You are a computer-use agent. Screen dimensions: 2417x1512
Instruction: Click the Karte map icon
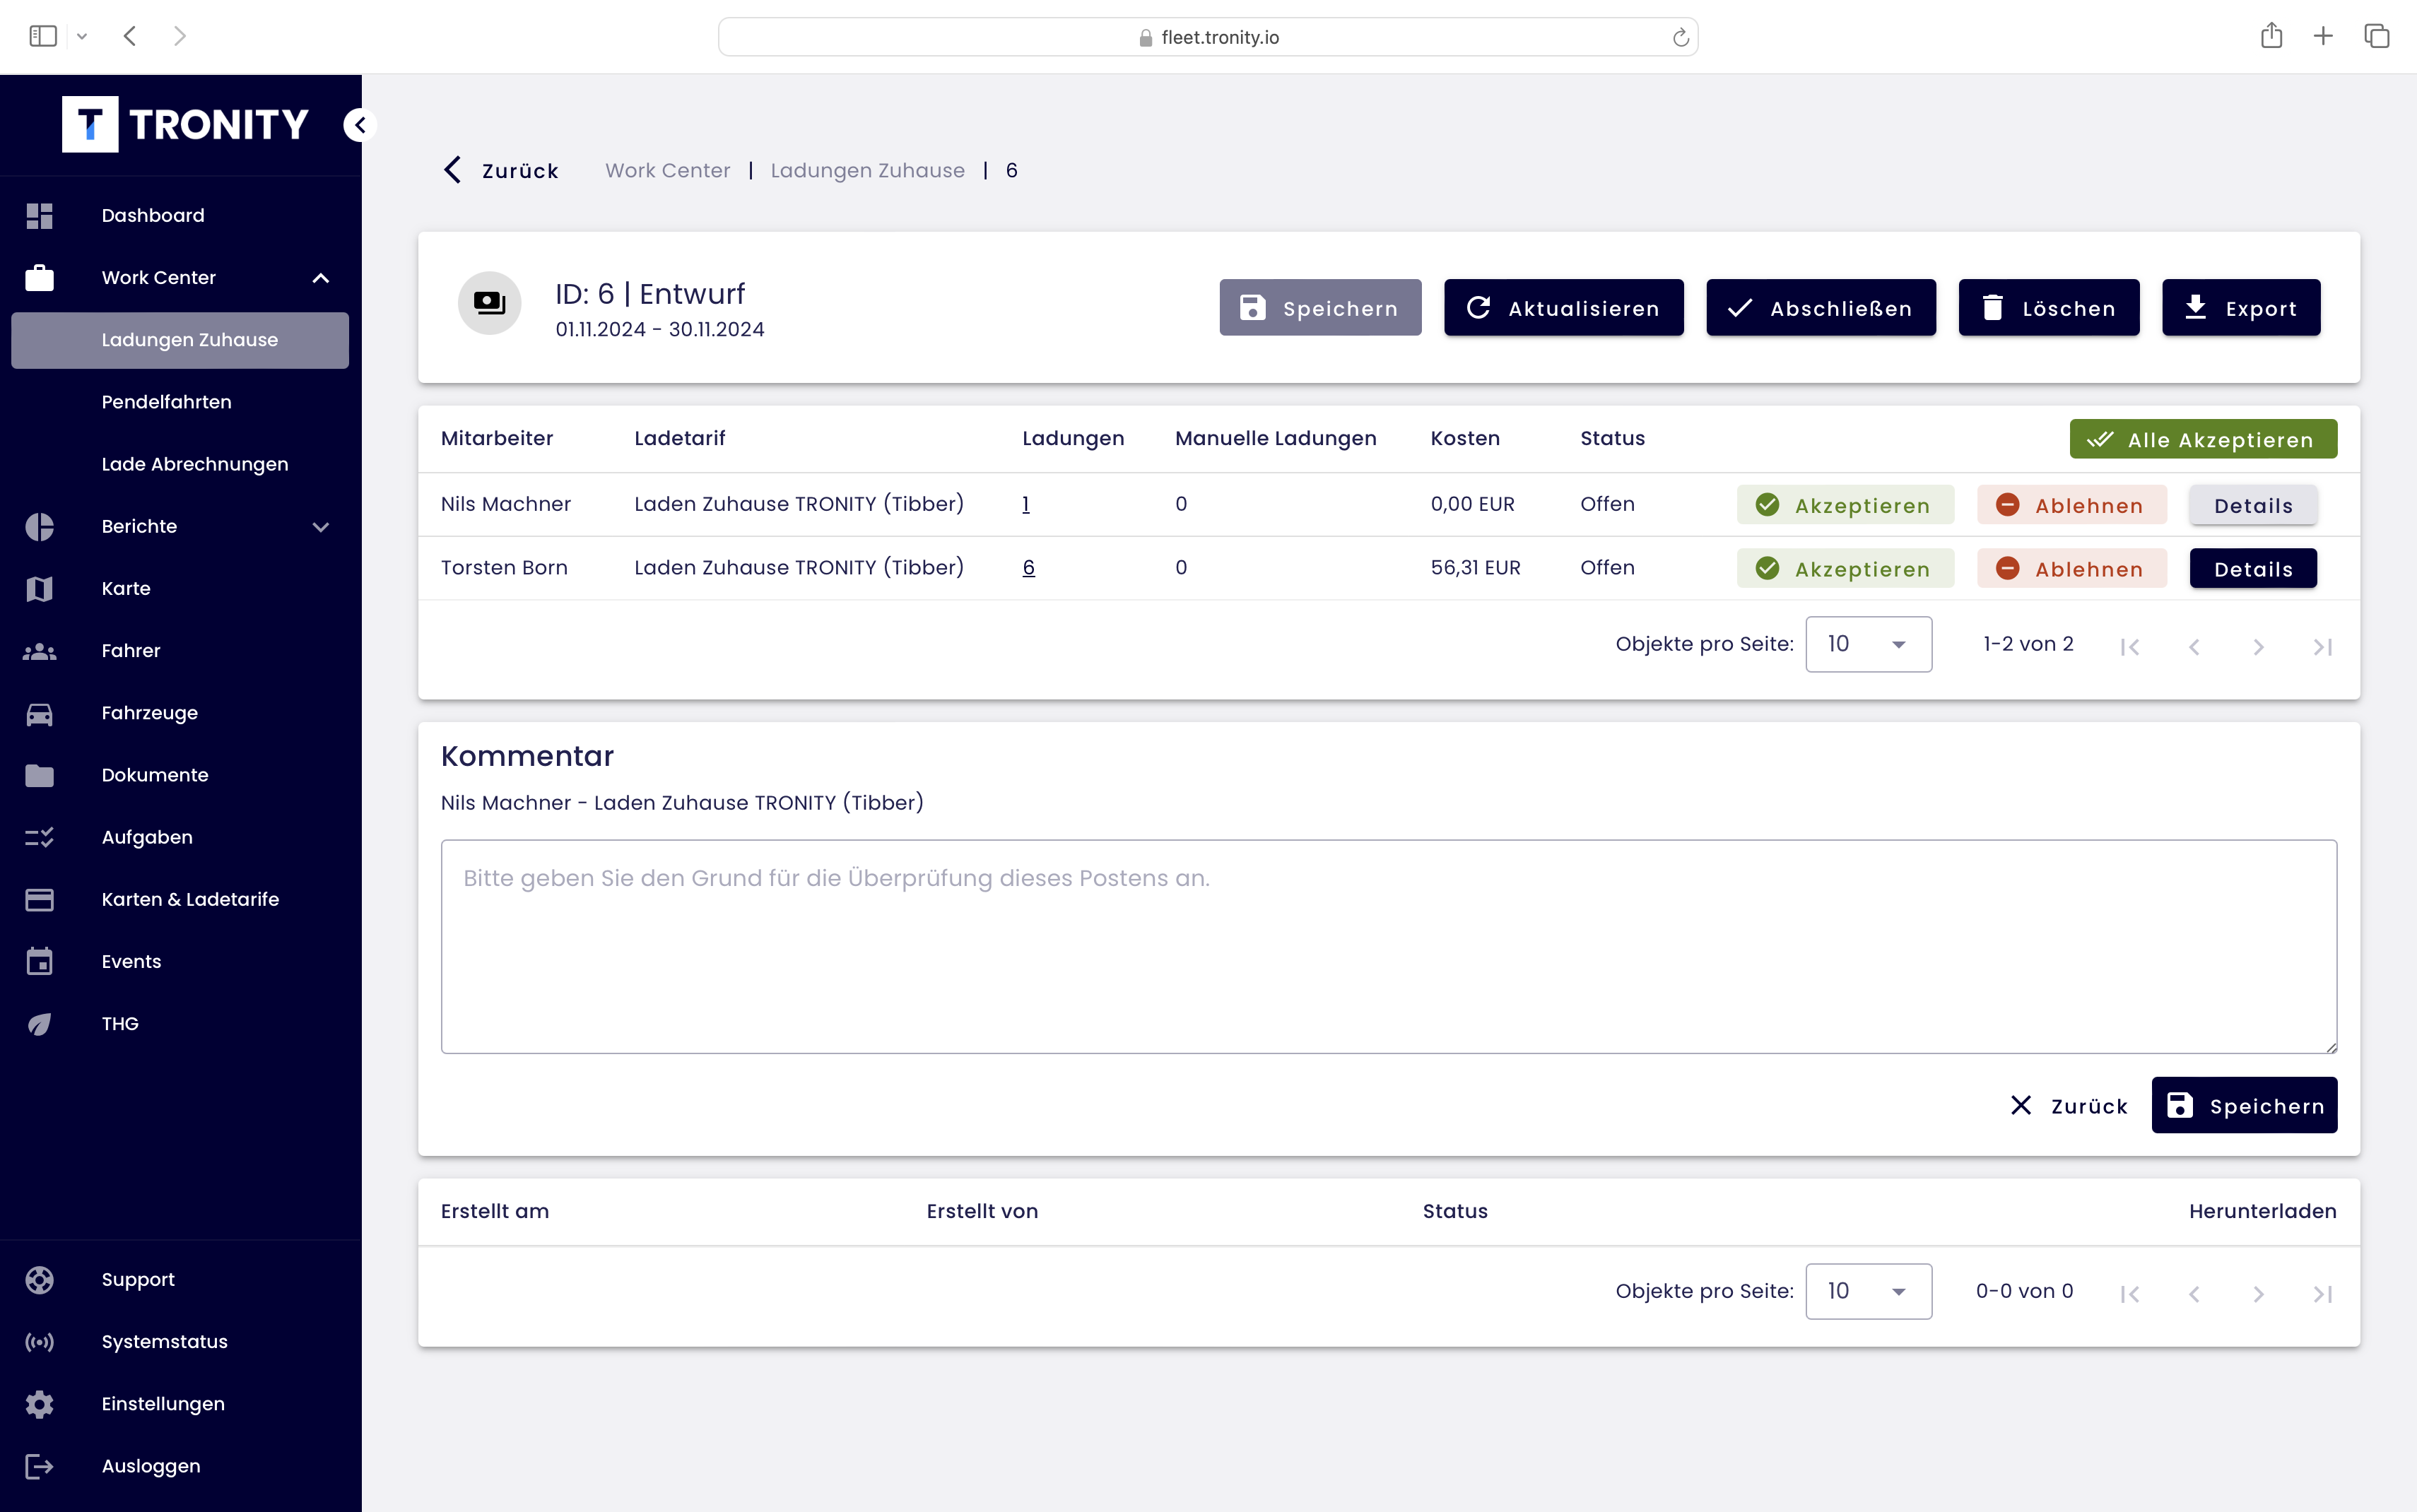click(39, 589)
